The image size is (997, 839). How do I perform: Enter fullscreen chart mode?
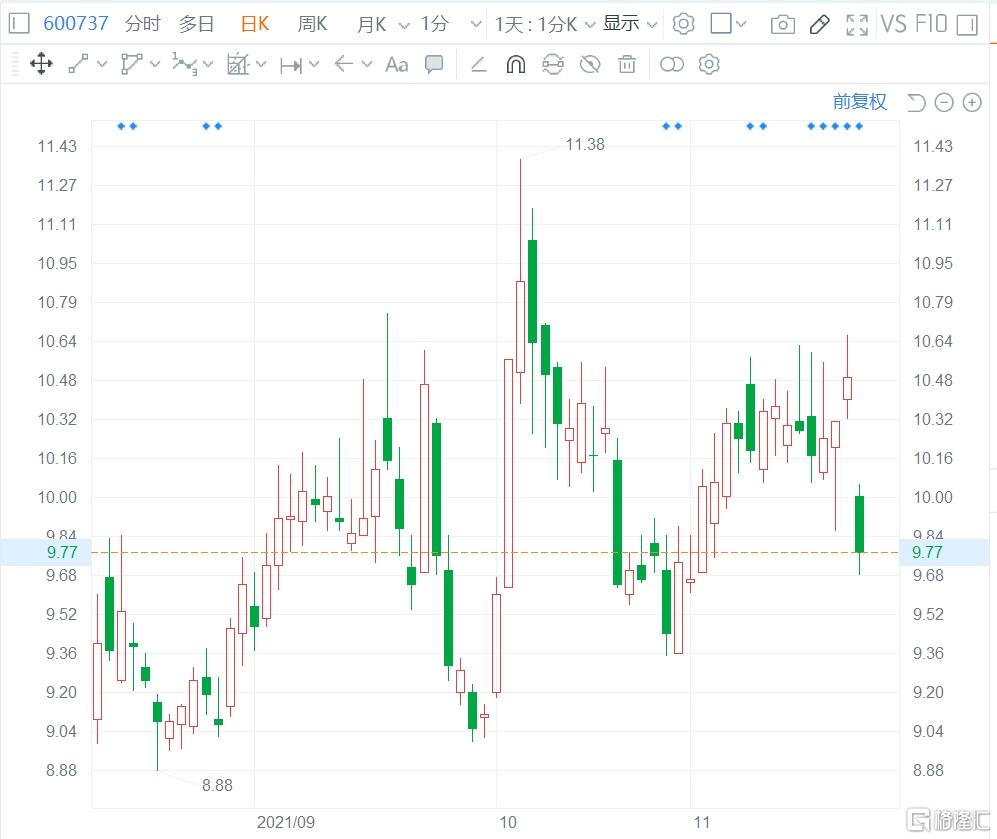pyautogui.click(x=856, y=25)
